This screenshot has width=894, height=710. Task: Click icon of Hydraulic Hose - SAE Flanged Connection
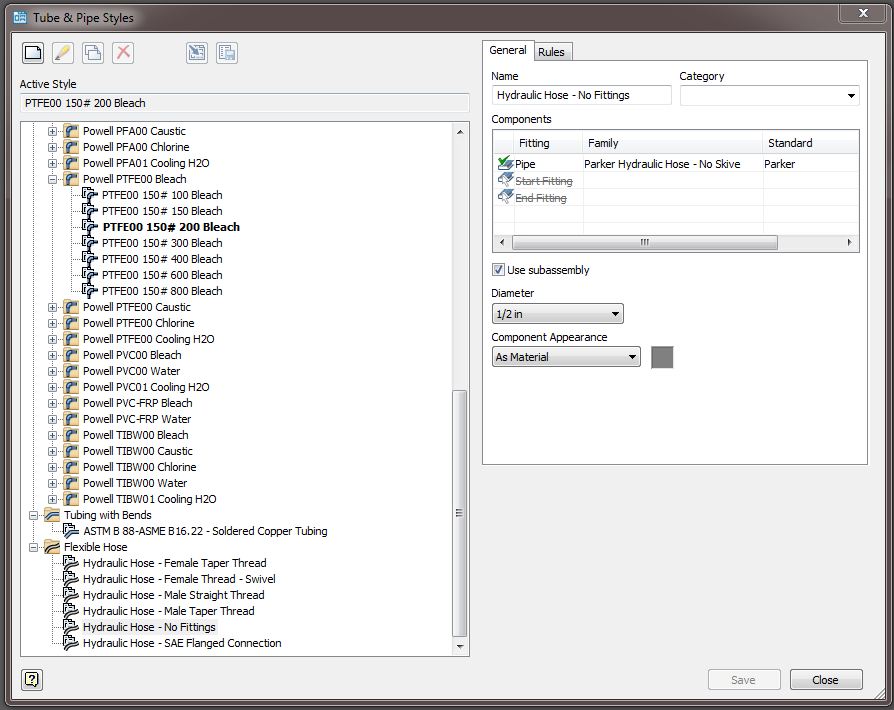(71, 643)
